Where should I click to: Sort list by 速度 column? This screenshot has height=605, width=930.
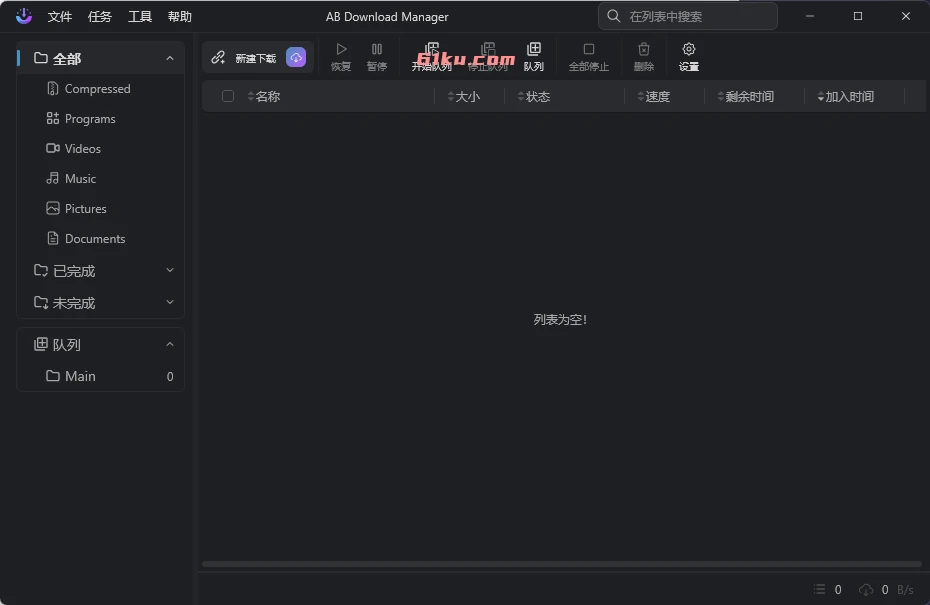point(654,96)
